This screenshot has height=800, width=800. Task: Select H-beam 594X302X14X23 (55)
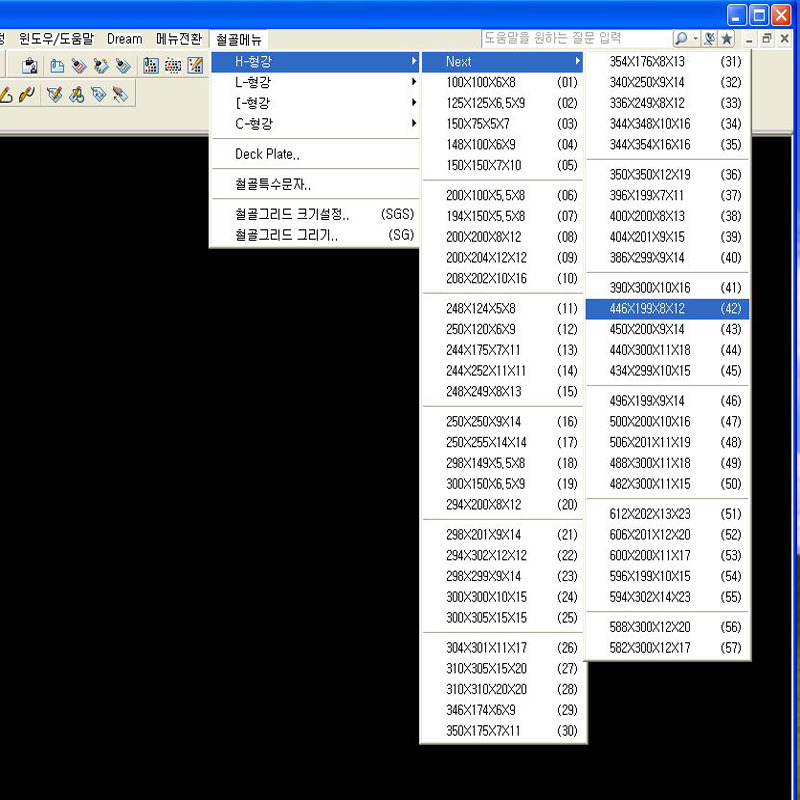pos(667,597)
